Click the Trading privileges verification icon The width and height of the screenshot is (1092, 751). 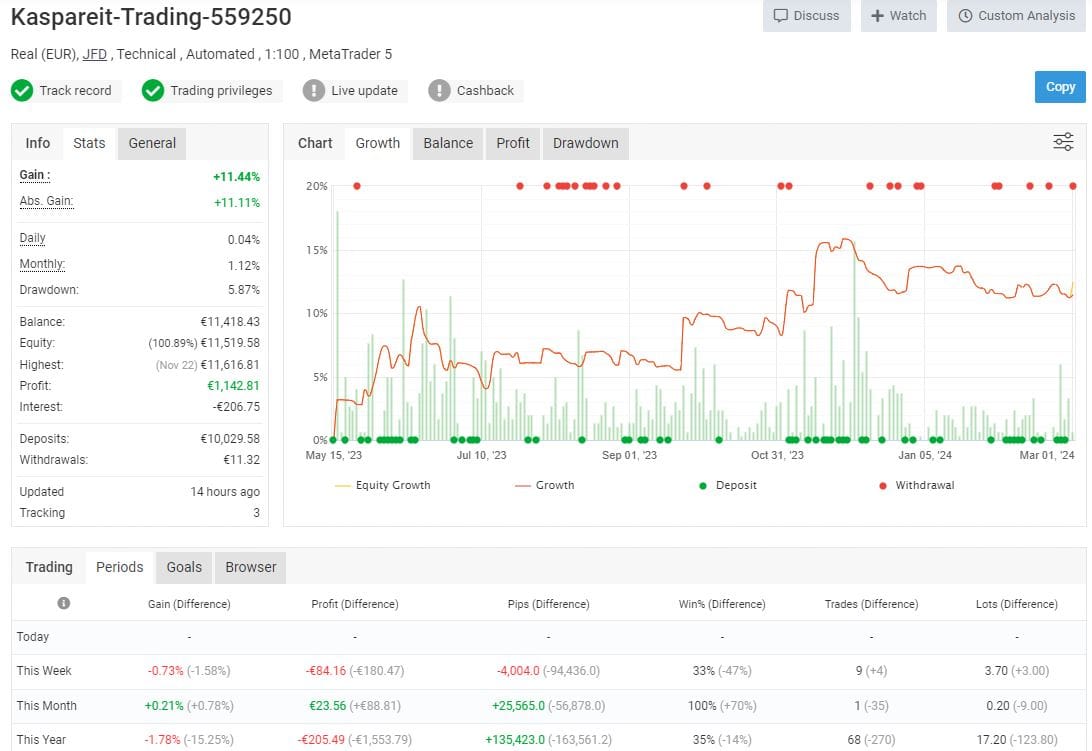pos(153,90)
